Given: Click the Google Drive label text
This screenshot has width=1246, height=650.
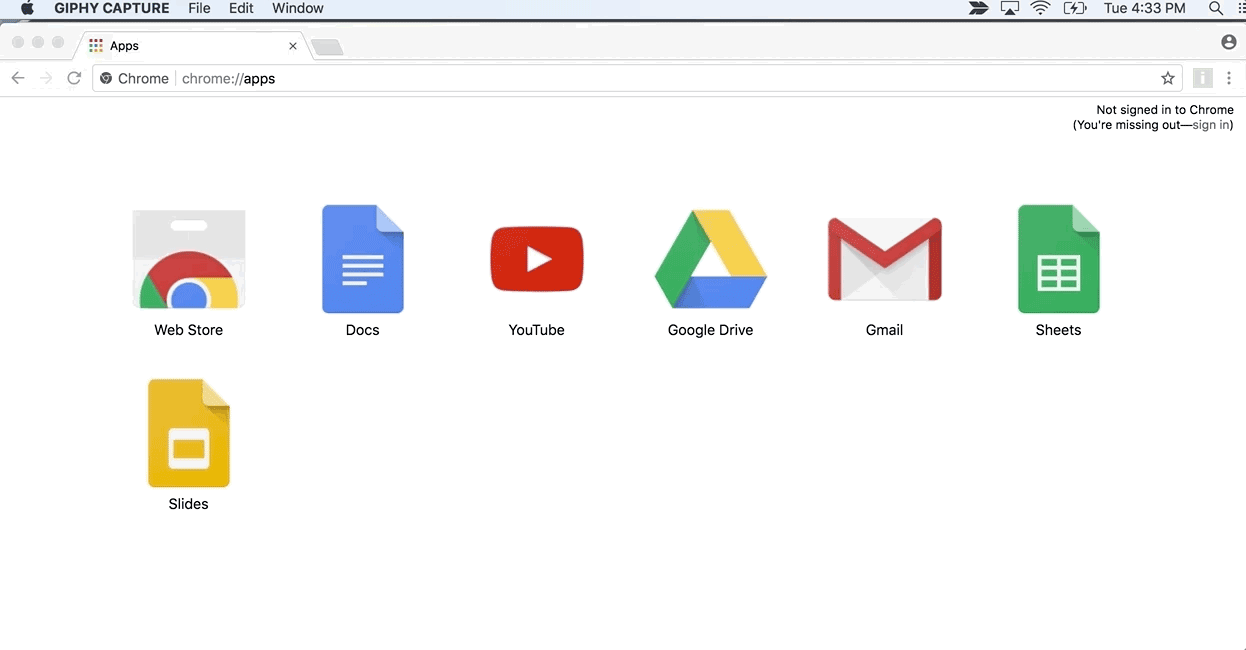Looking at the screenshot, I should pyautogui.click(x=711, y=330).
